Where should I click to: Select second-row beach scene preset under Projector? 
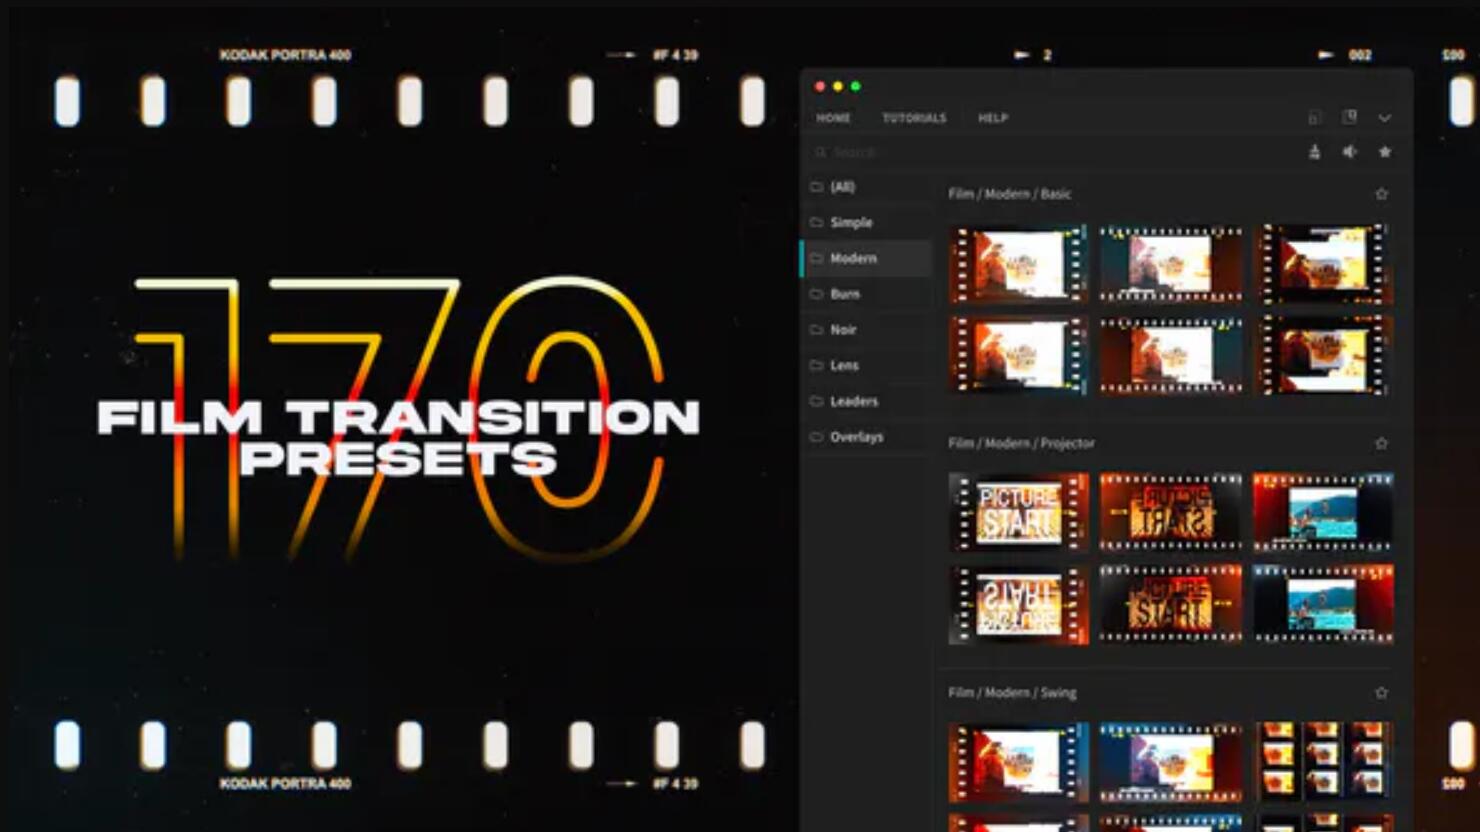pos(1323,604)
